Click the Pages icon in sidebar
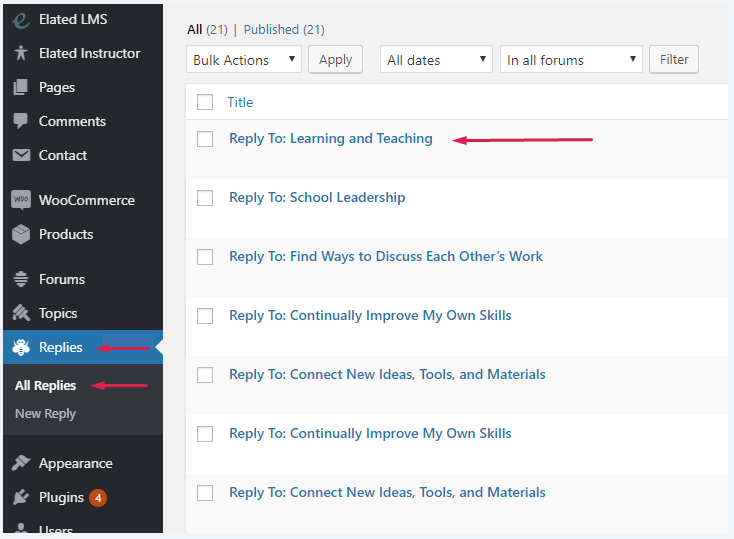The height and width of the screenshot is (539, 734). [x=21, y=87]
